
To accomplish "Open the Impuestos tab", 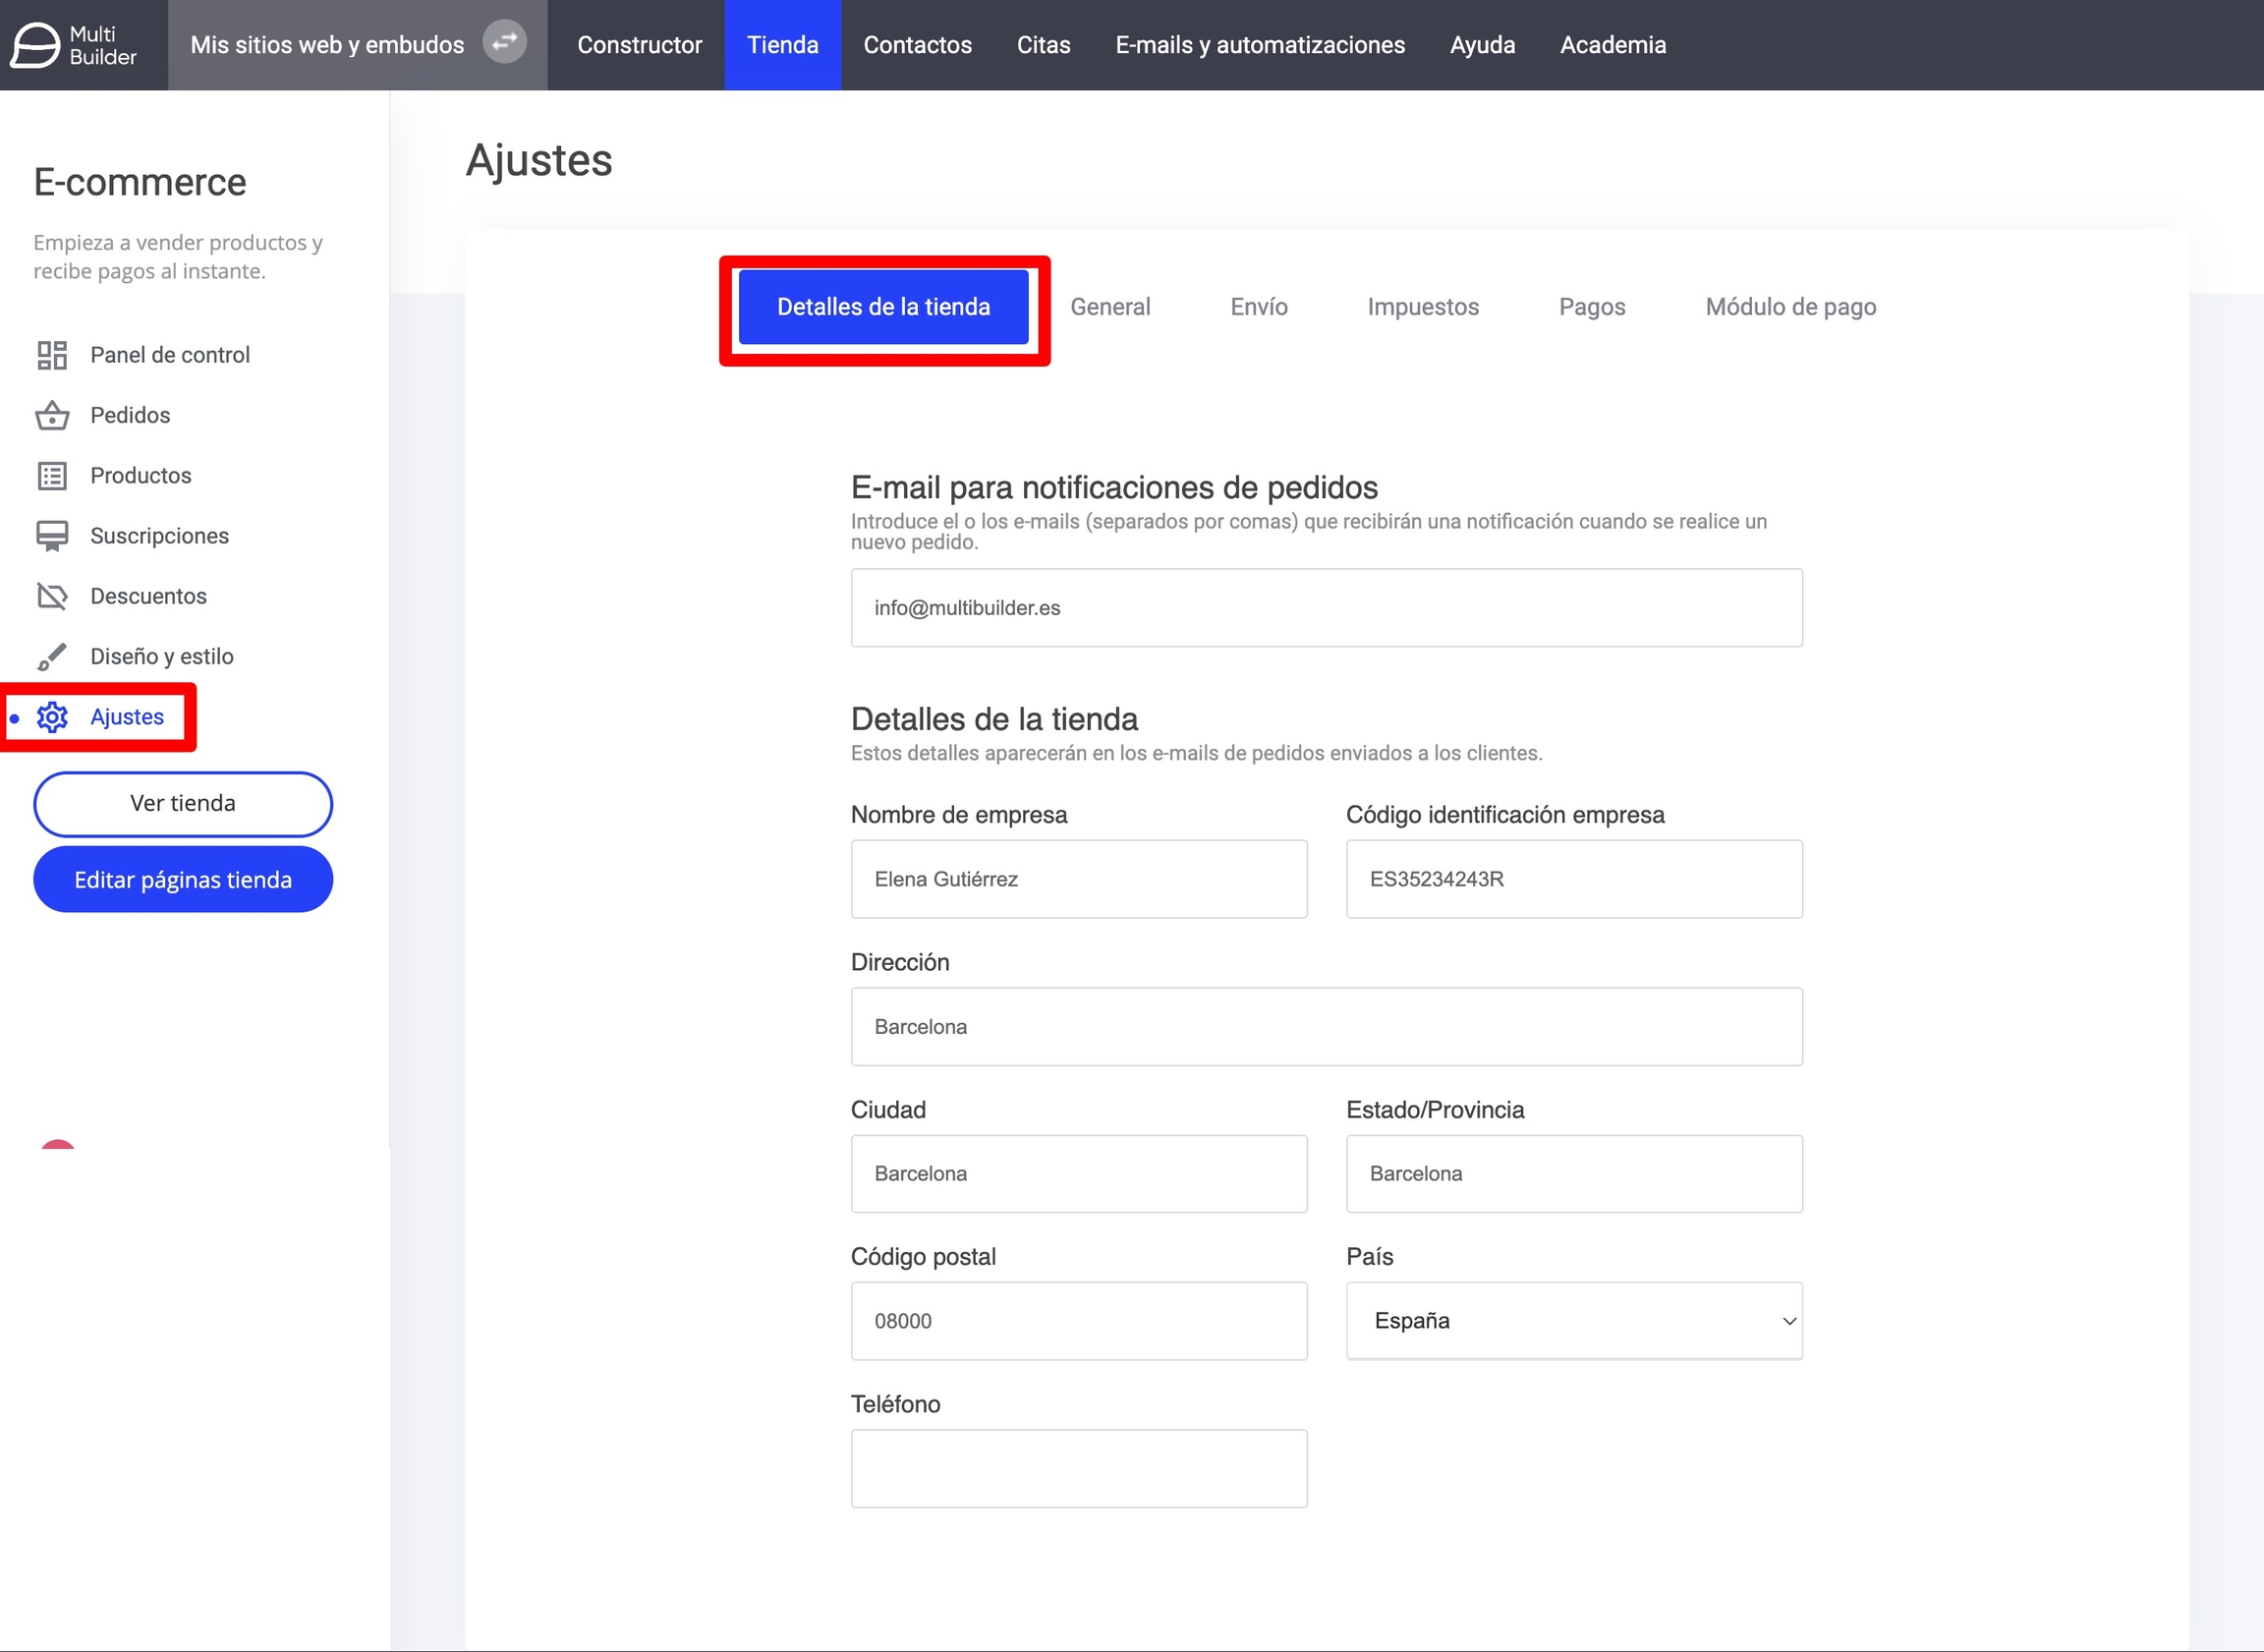I will click(1422, 307).
